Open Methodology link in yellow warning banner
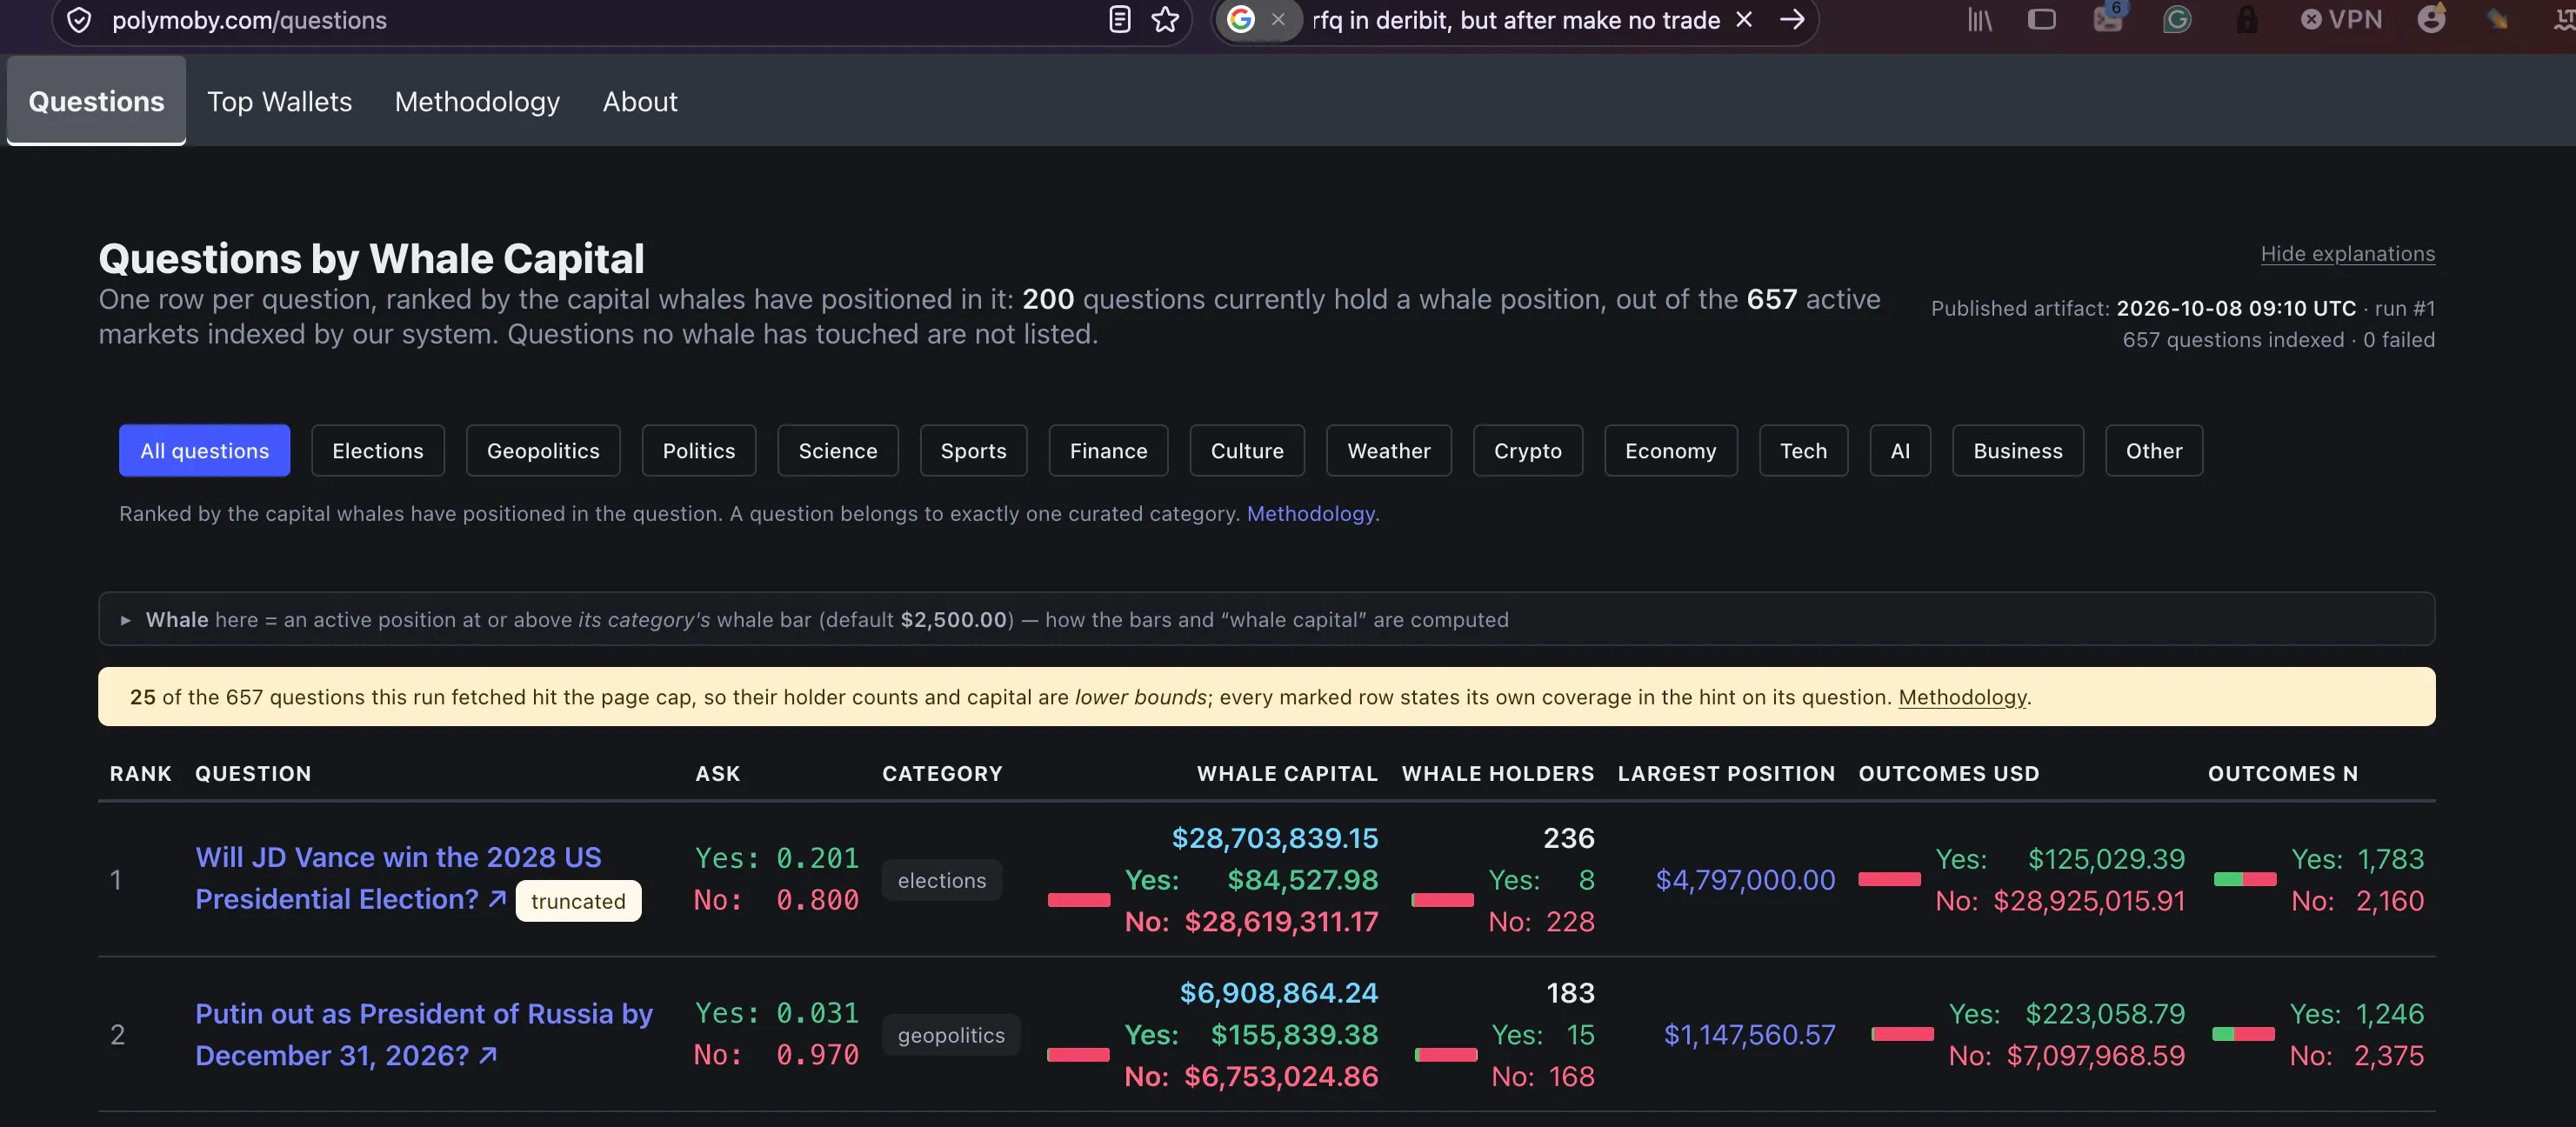 point(1962,697)
